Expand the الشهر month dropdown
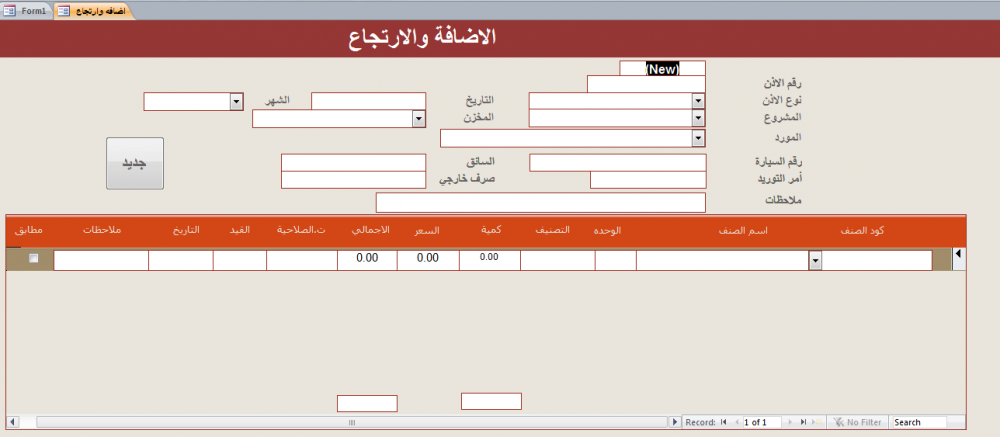Viewport: 1000px width, 437px height. click(x=237, y=101)
